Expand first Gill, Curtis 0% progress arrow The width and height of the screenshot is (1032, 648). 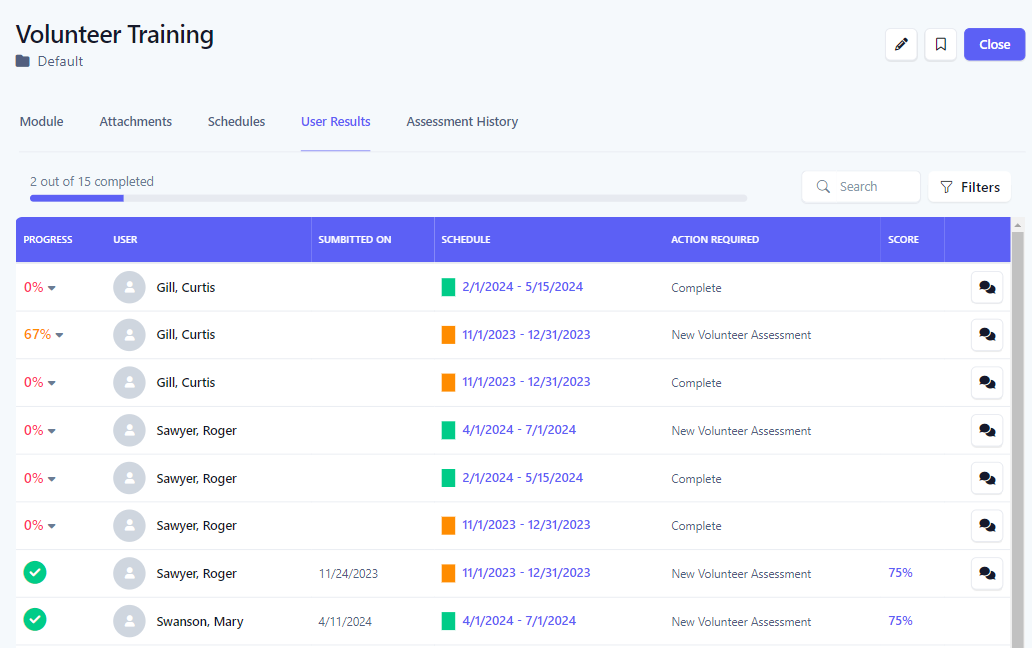click(x=52, y=288)
